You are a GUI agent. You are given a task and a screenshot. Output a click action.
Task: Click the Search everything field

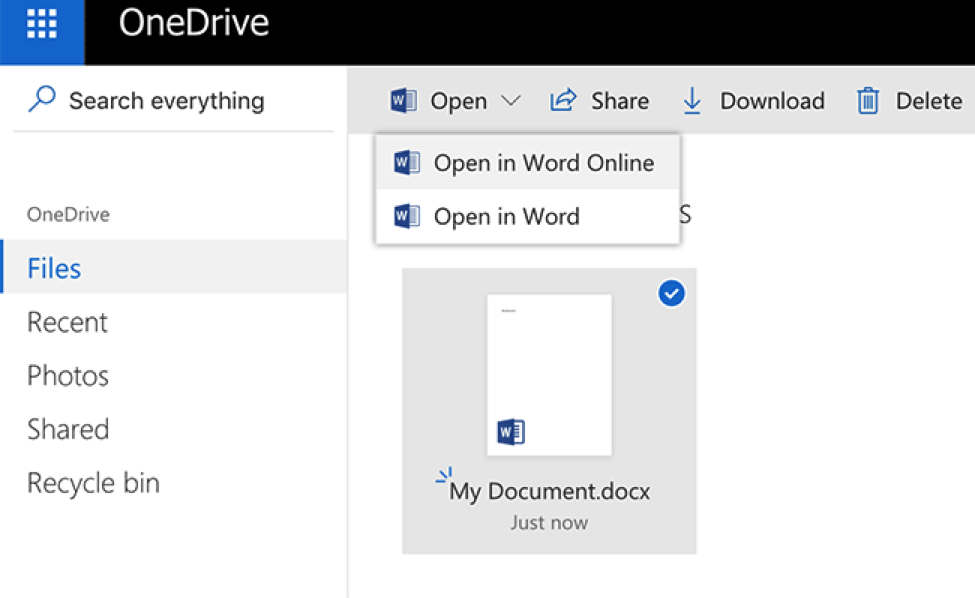pyautogui.click(x=167, y=100)
